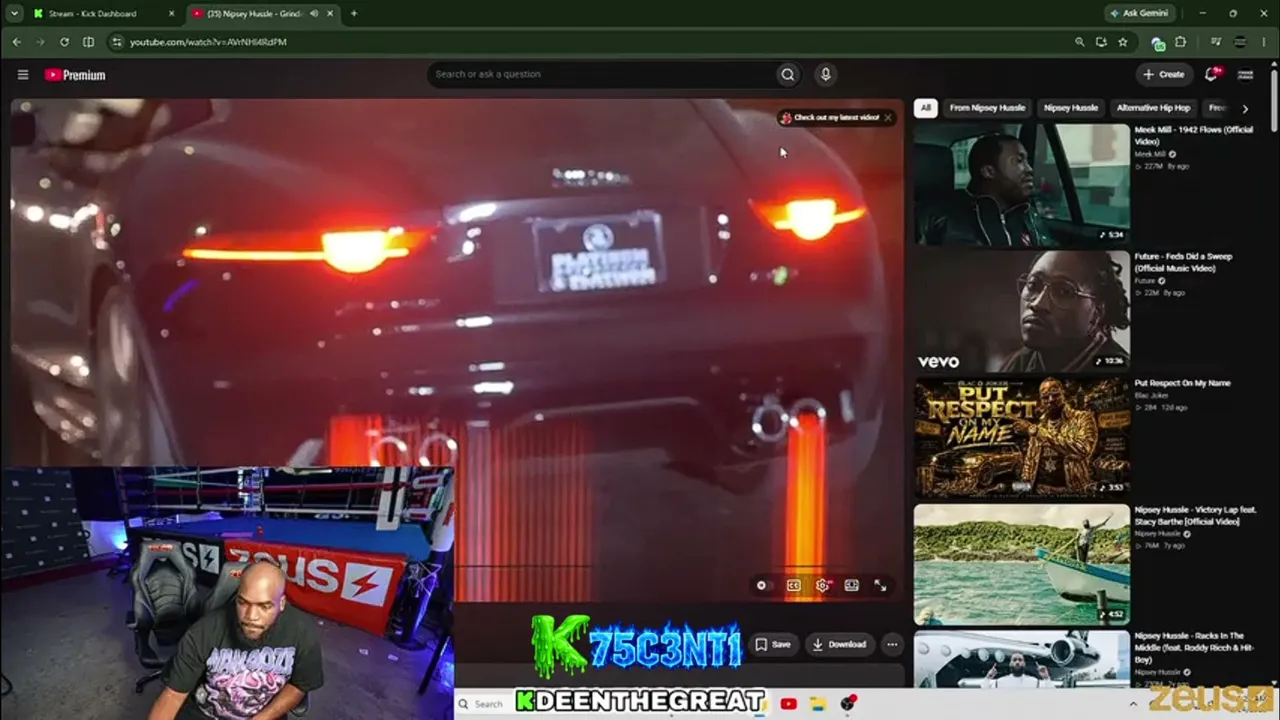Show more filter chips with right arrow

1245,108
